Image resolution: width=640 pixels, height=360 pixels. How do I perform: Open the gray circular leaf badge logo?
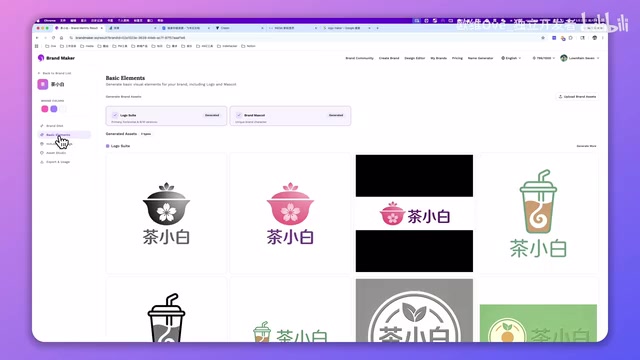[x=414, y=311]
